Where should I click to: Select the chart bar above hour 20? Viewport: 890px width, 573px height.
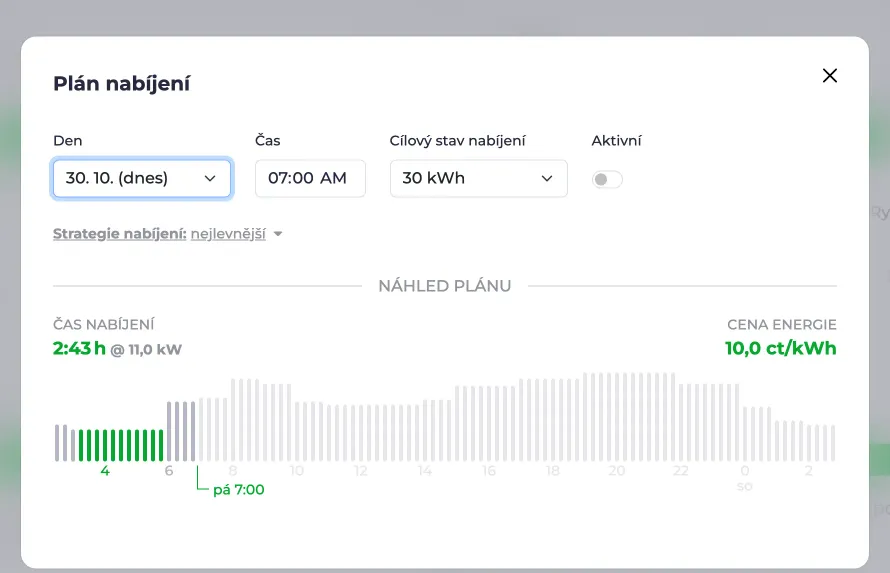[617, 417]
